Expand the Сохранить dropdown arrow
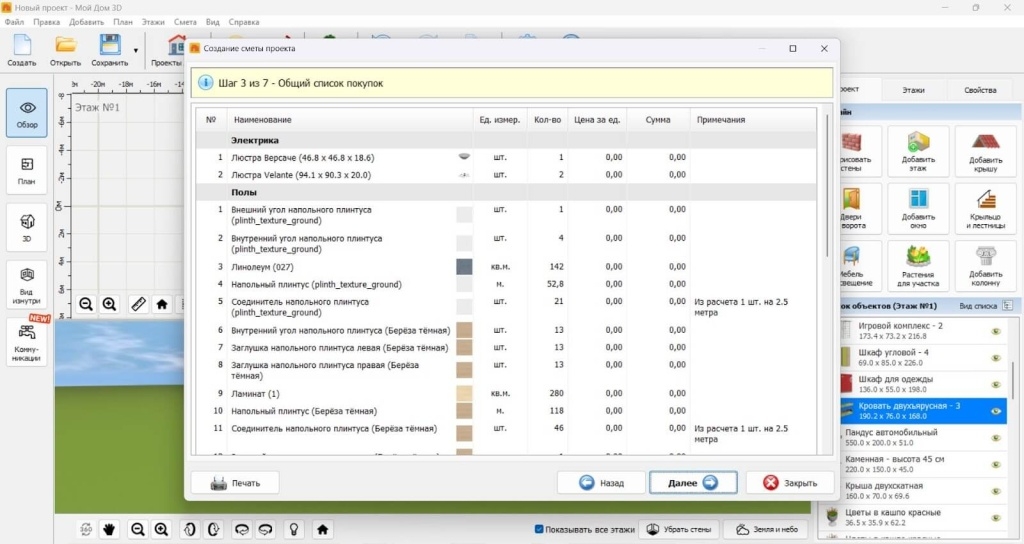This screenshot has height=544, width=1024. tap(136, 49)
